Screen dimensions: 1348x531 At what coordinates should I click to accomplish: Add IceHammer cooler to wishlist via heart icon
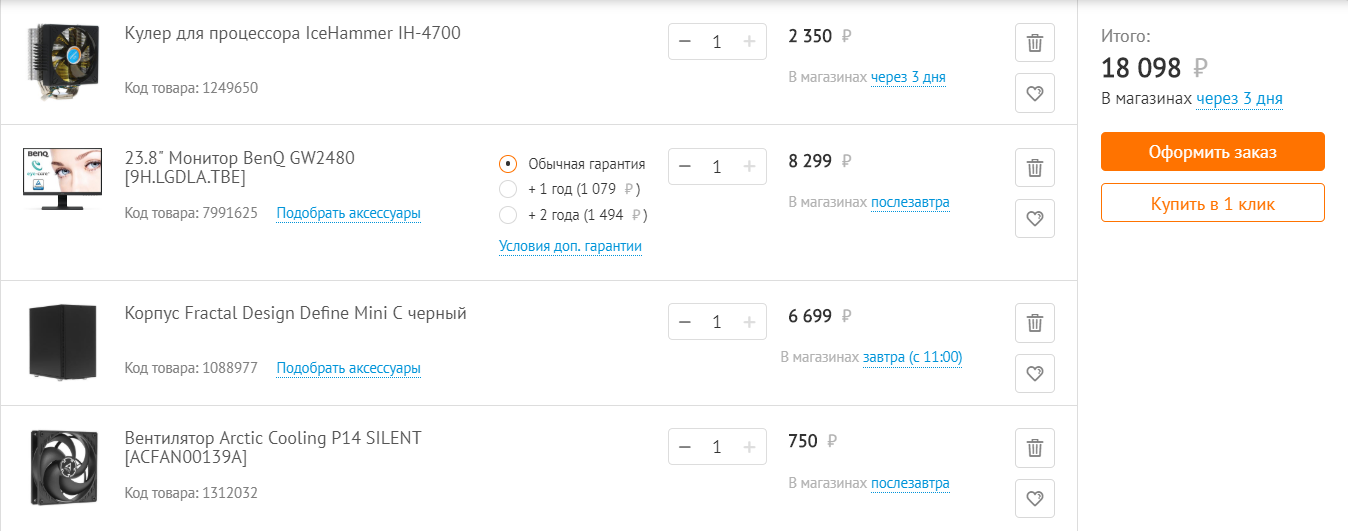coord(1034,94)
